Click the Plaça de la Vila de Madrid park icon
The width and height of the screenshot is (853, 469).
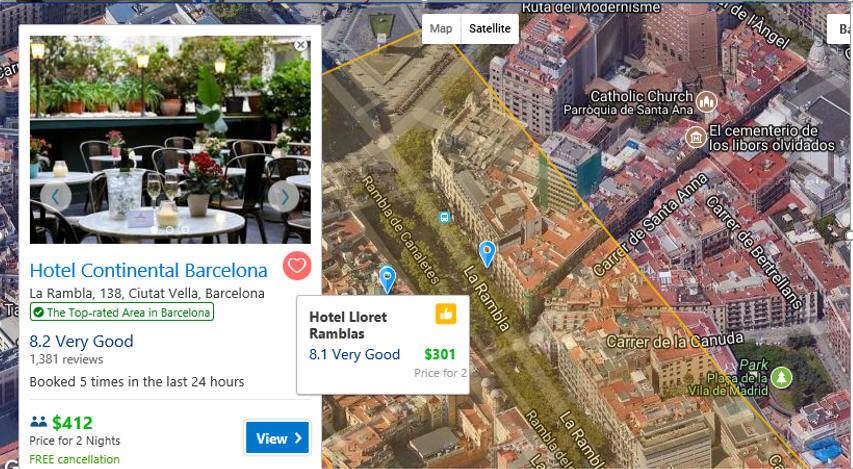coord(781,377)
